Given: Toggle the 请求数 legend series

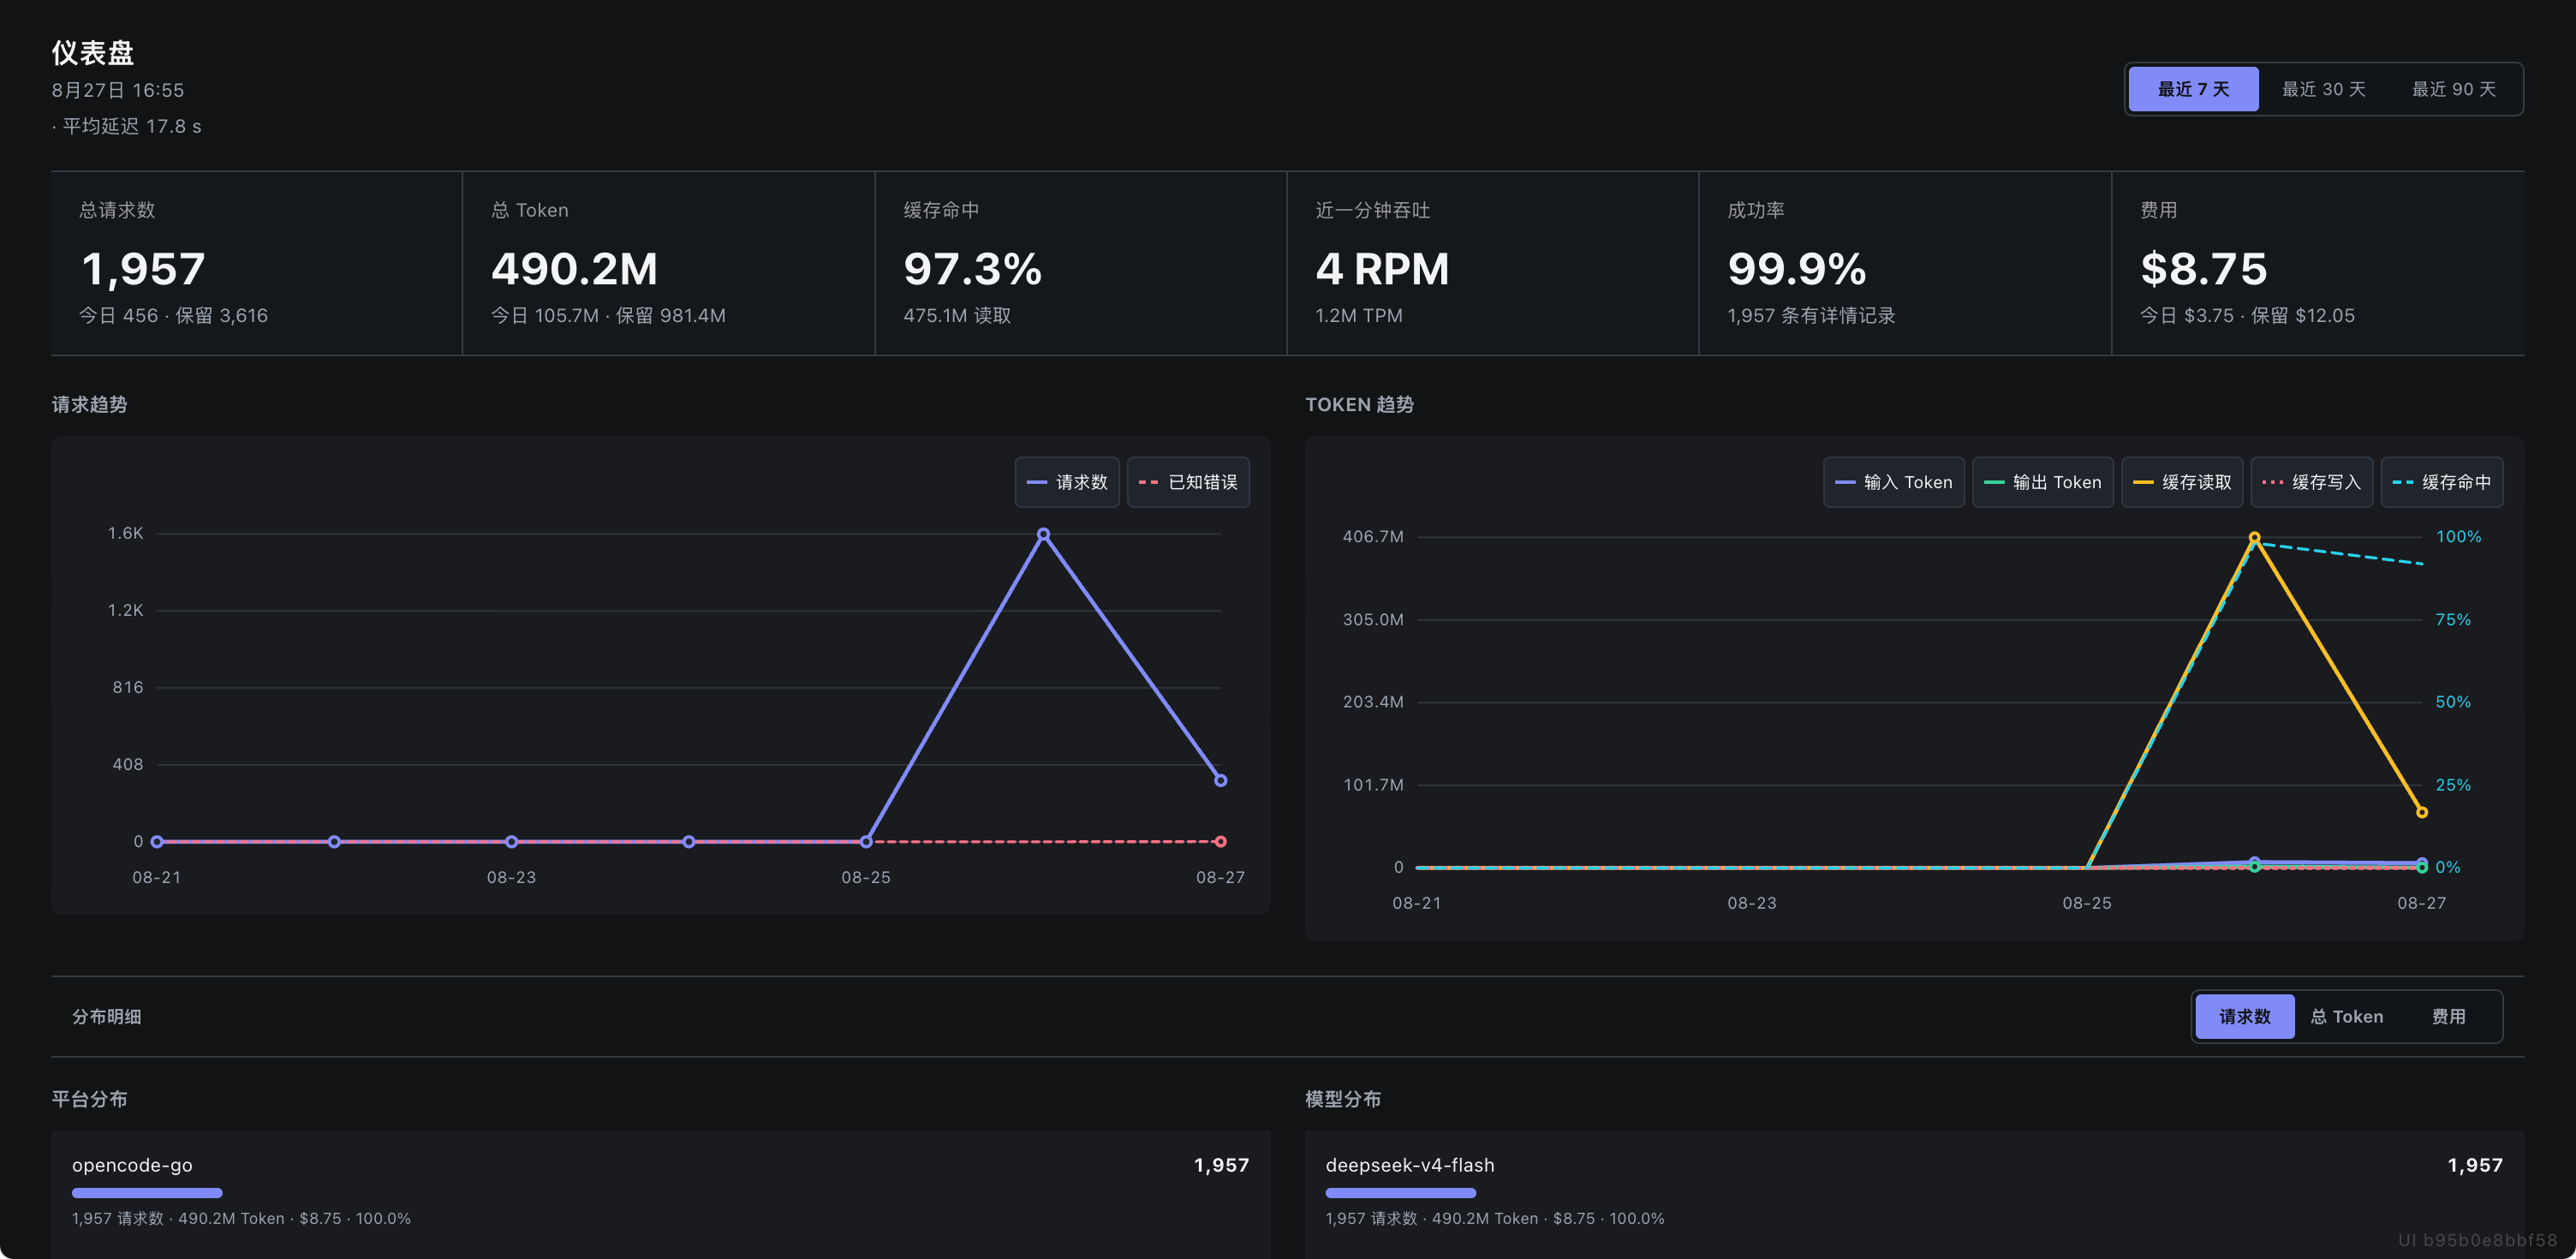Looking at the screenshot, I should click(x=1067, y=482).
